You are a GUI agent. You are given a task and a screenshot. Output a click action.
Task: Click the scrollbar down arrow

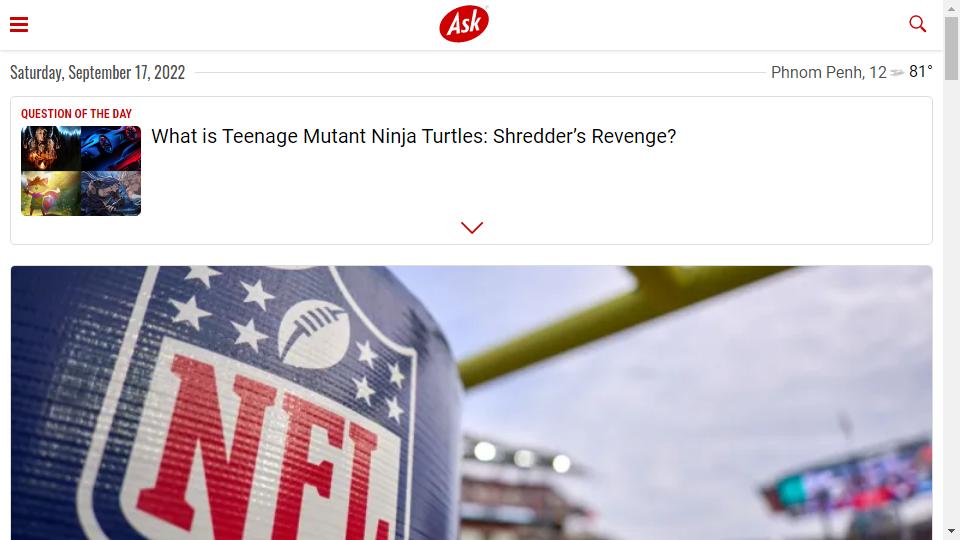click(x=951, y=531)
